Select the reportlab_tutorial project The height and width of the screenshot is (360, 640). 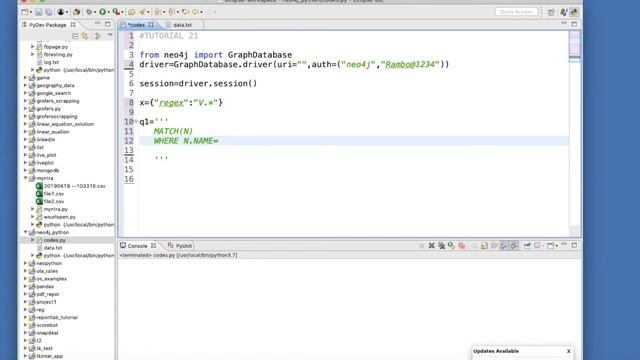tap(57, 318)
